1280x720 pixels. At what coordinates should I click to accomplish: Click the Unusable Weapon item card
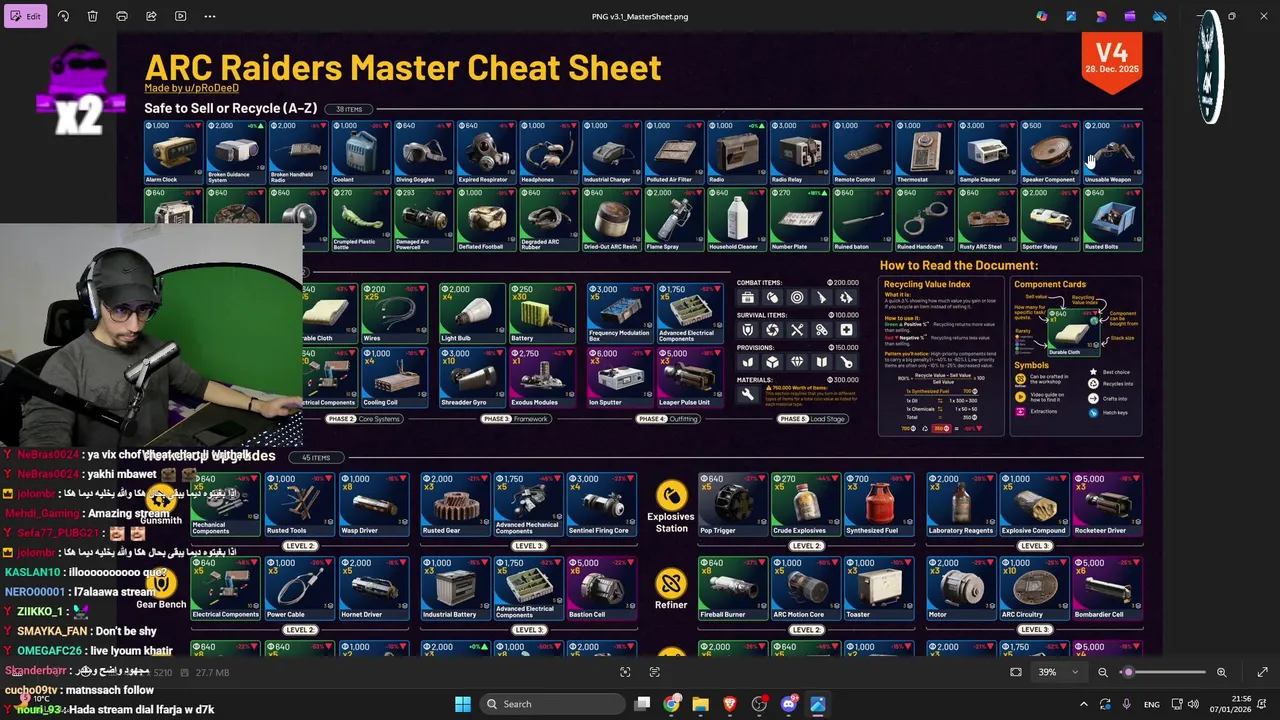coord(1111,153)
